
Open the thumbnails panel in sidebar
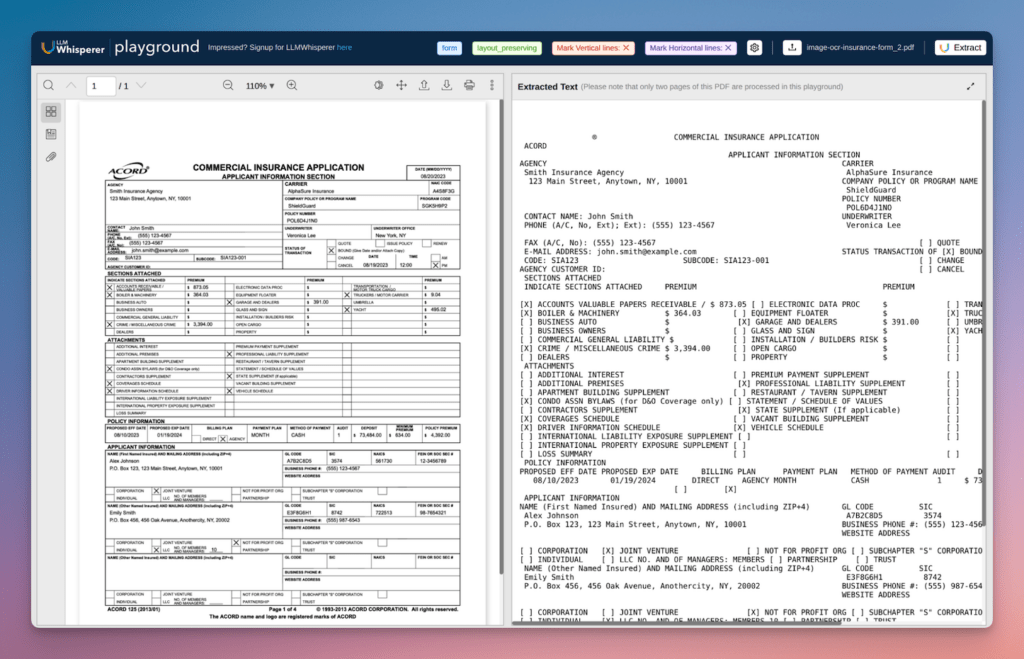click(x=50, y=112)
